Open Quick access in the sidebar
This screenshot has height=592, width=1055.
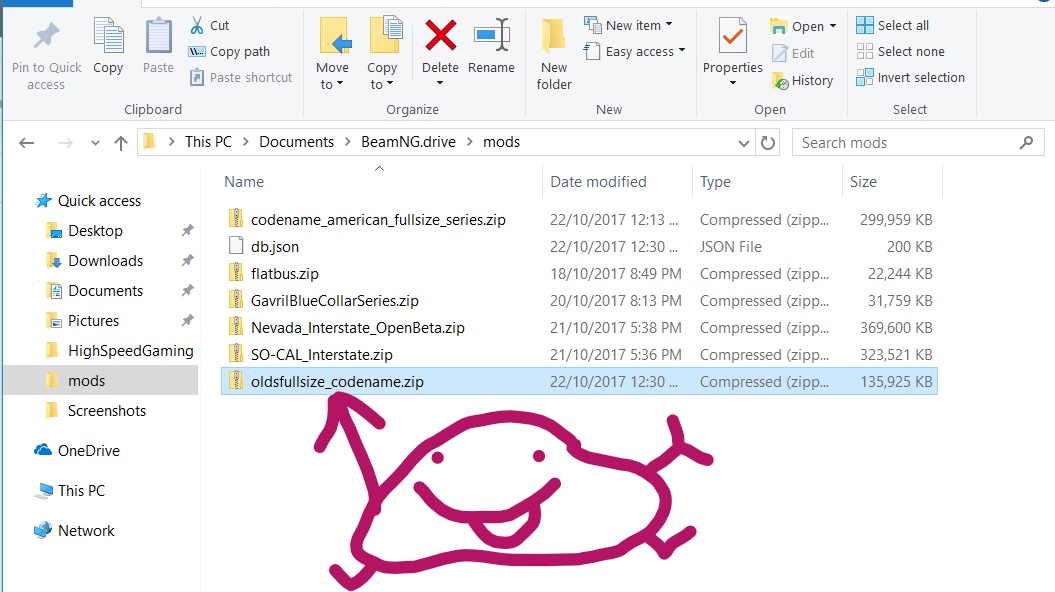coord(88,200)
